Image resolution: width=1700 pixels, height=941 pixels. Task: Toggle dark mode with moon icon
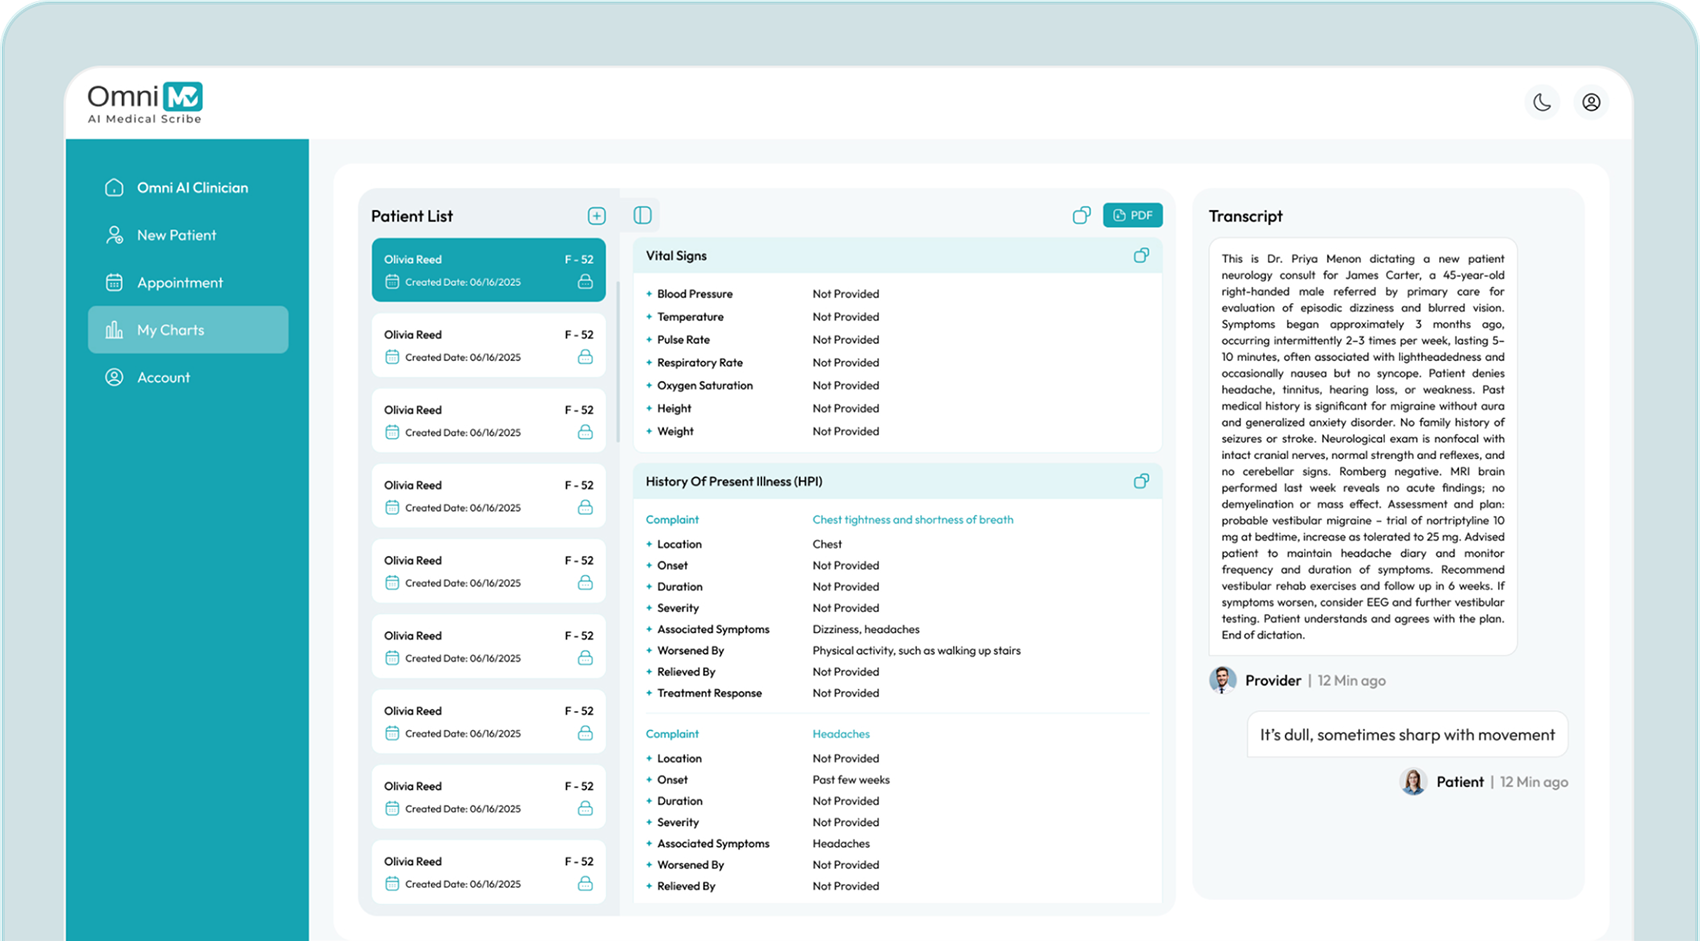tap(1542, 102)
